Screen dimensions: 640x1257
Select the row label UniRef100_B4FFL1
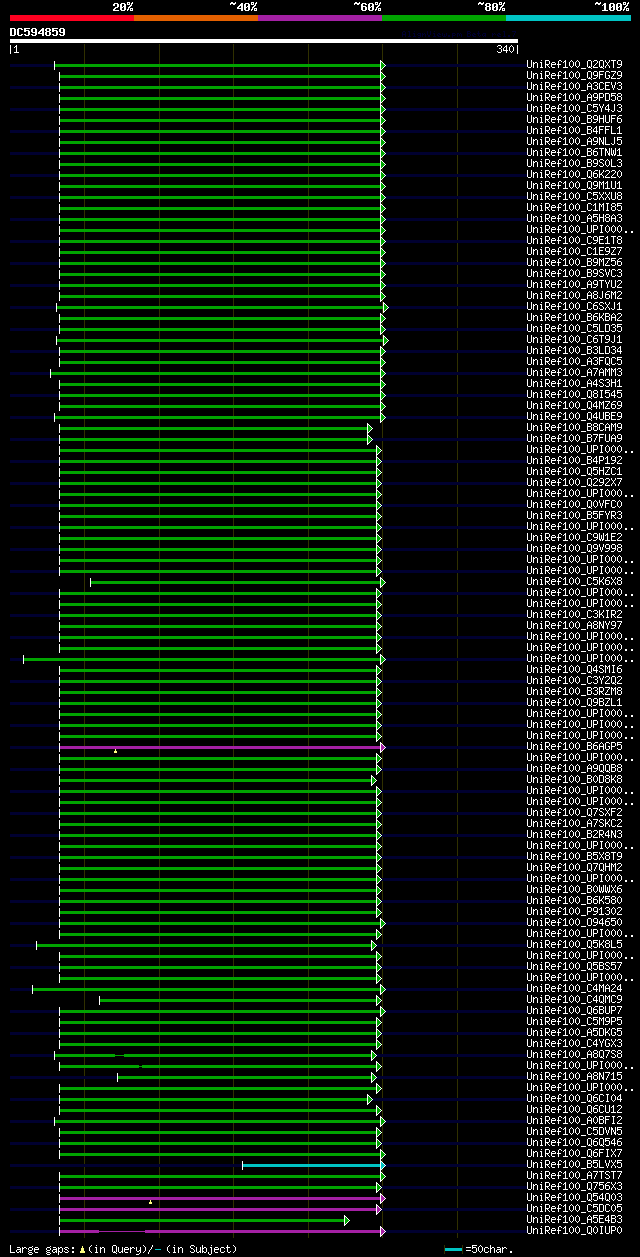tap(574, 130)
